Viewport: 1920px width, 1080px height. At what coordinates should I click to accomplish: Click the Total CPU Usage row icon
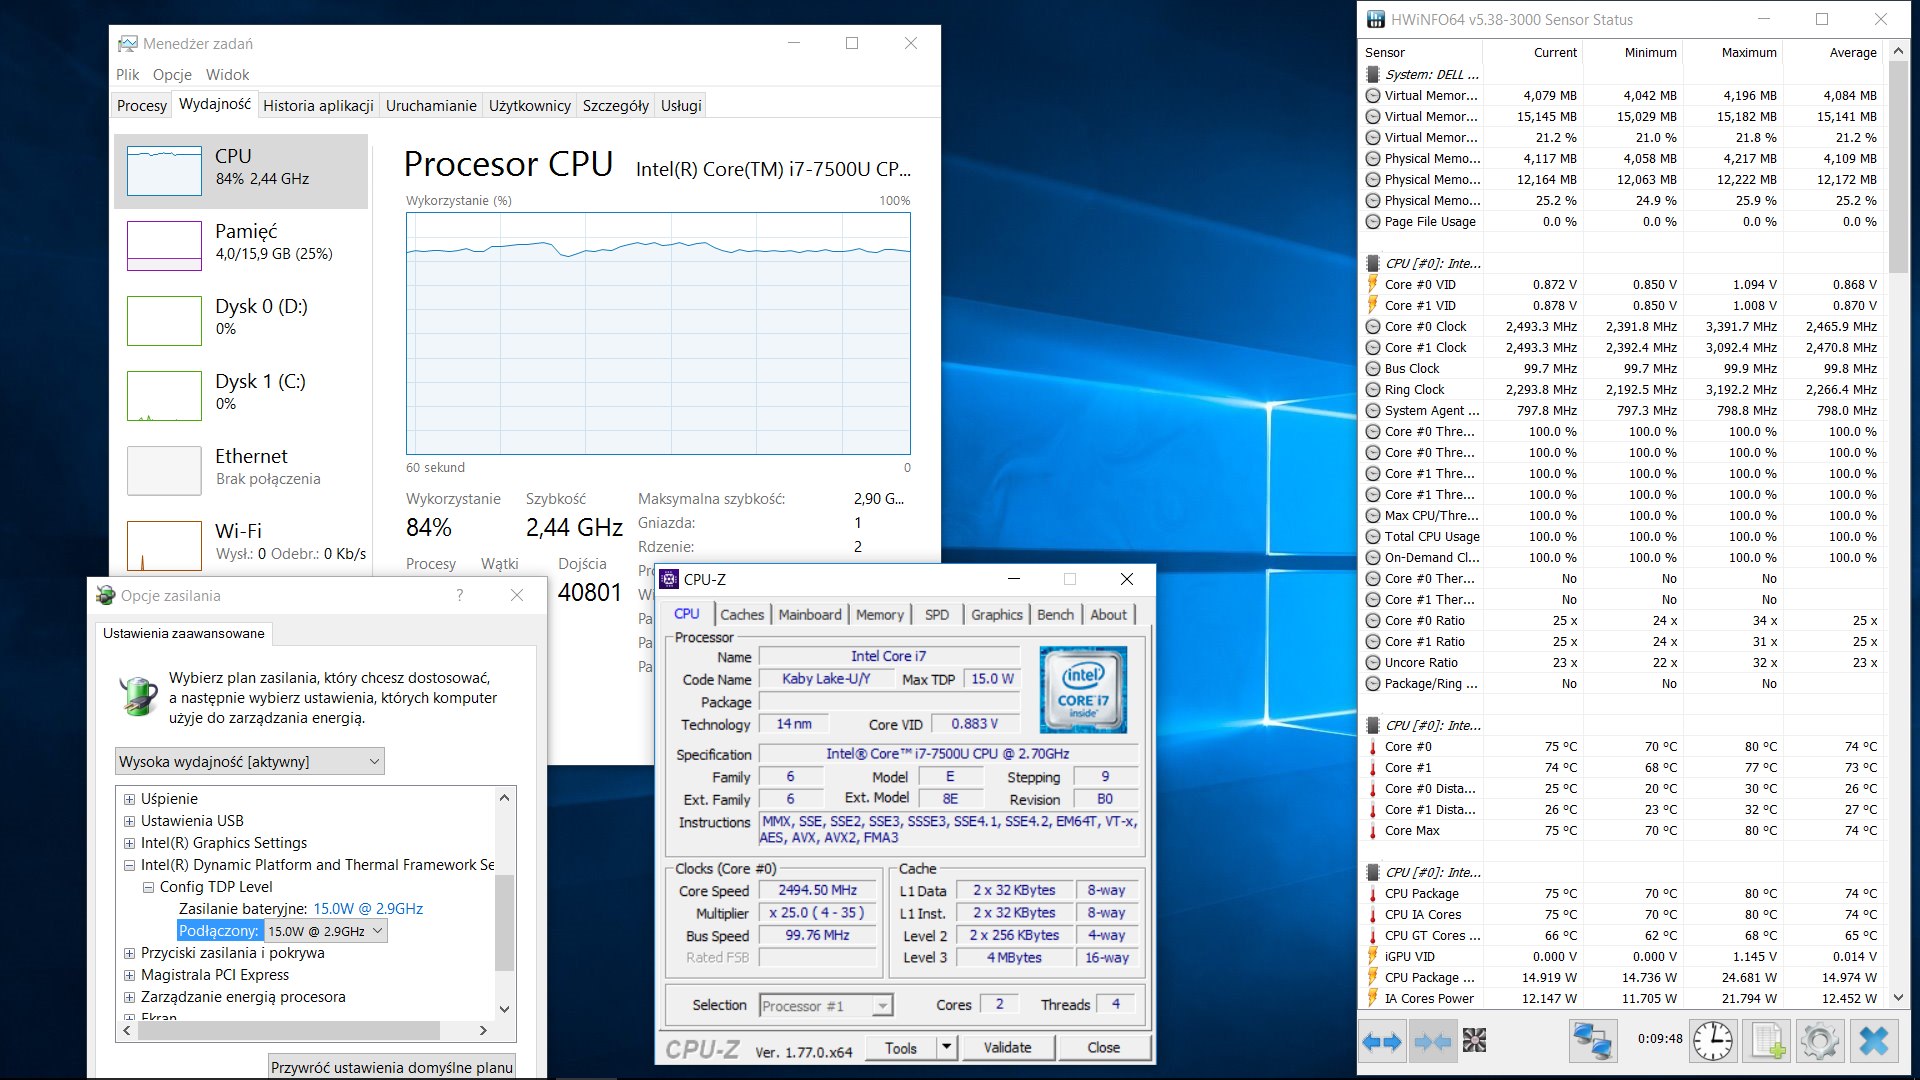tap(1373, 536)
